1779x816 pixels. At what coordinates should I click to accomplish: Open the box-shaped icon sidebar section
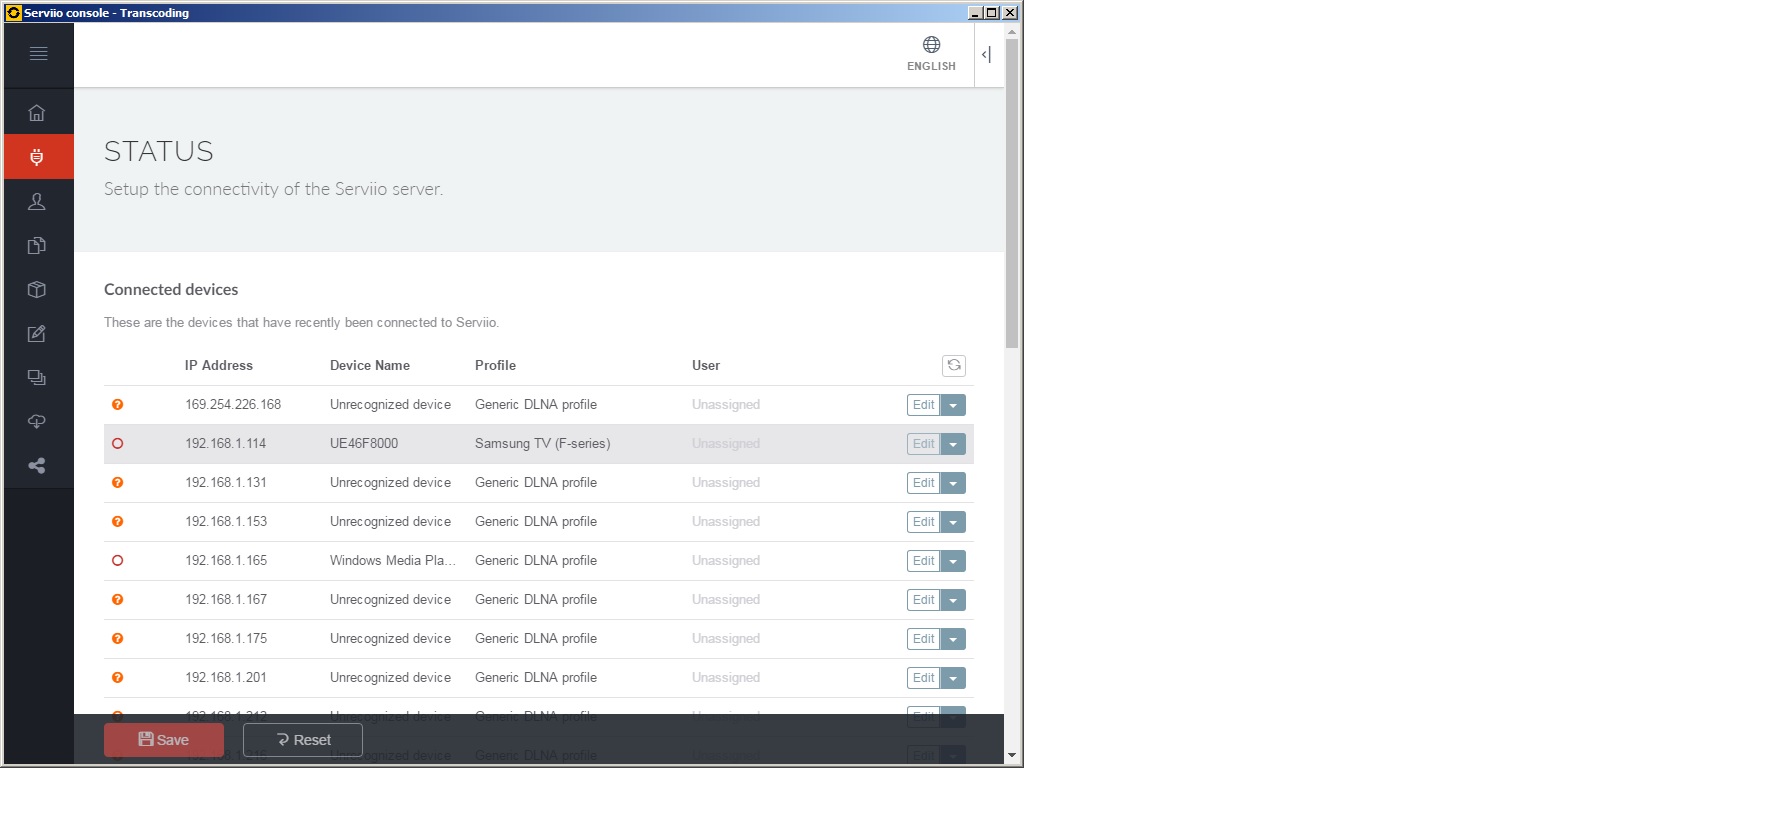coord(37,290)
